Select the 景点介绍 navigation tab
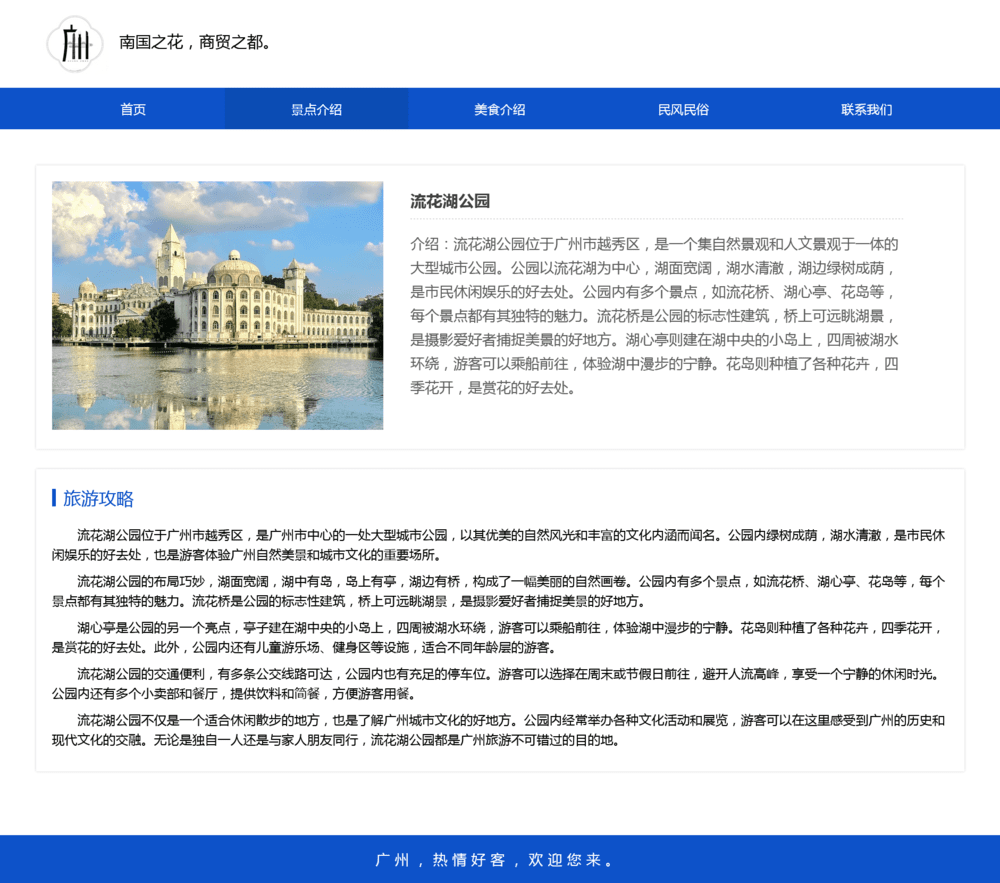1000x883 pixels. (x=316, y=109)
